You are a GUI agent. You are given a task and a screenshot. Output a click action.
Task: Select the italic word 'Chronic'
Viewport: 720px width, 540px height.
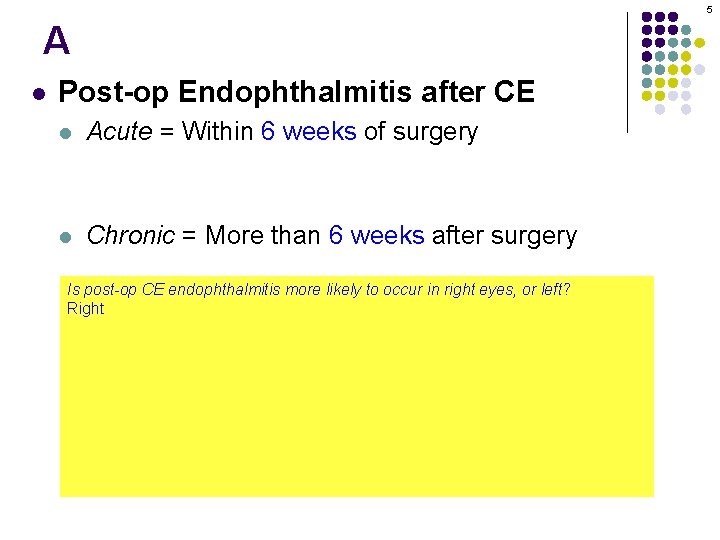(131, 236)
